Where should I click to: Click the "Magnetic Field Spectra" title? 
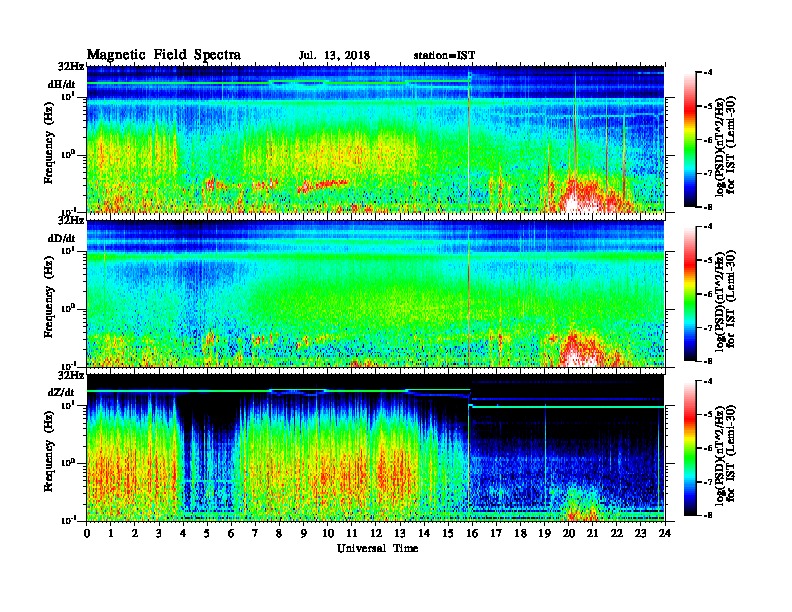click(164, 55)
